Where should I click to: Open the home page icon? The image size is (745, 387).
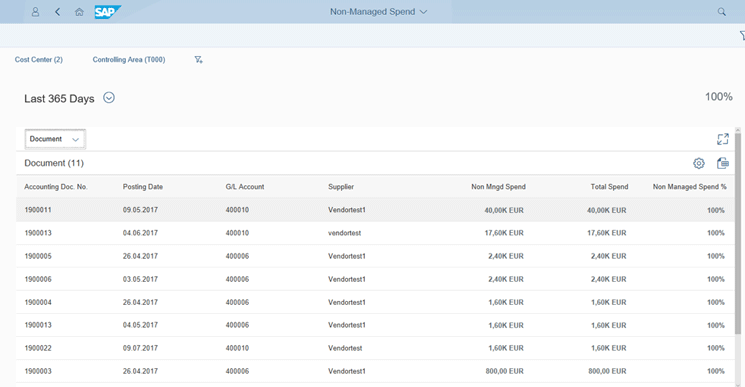pyautogui.click(x=79, y=12)
